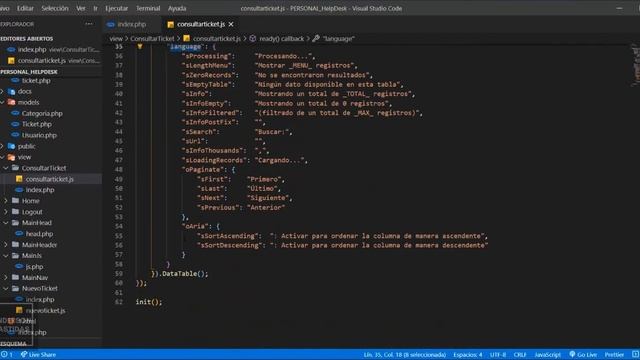Open the Ejecutar menu

[116, 8]
